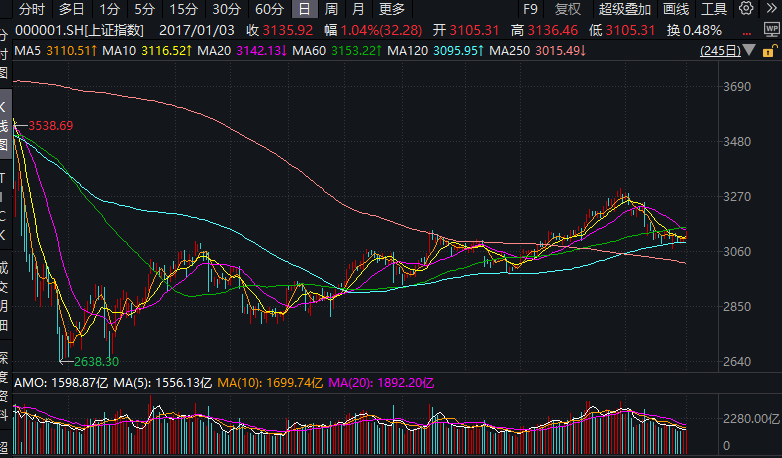This screenshot has width=782, height=458.
Task: Switch to 周 weekly period
Action: point(331,9)
